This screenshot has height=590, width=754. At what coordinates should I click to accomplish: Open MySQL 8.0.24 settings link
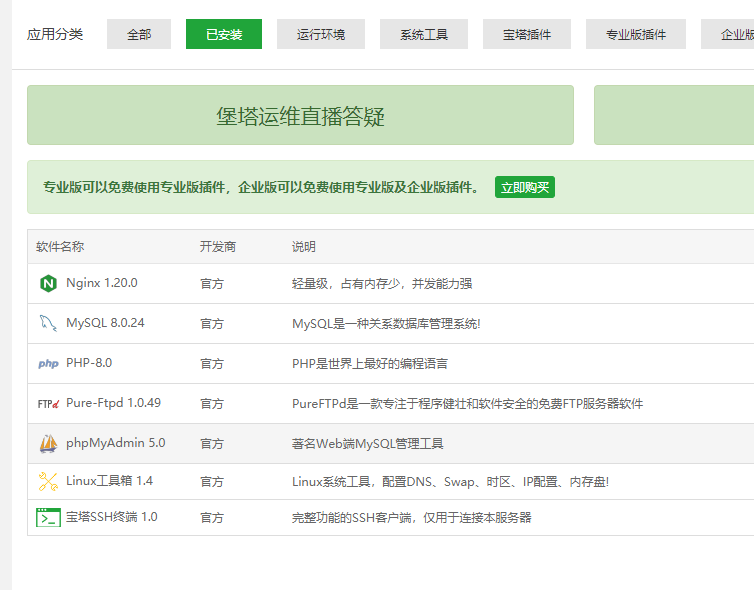click(105, 323)
